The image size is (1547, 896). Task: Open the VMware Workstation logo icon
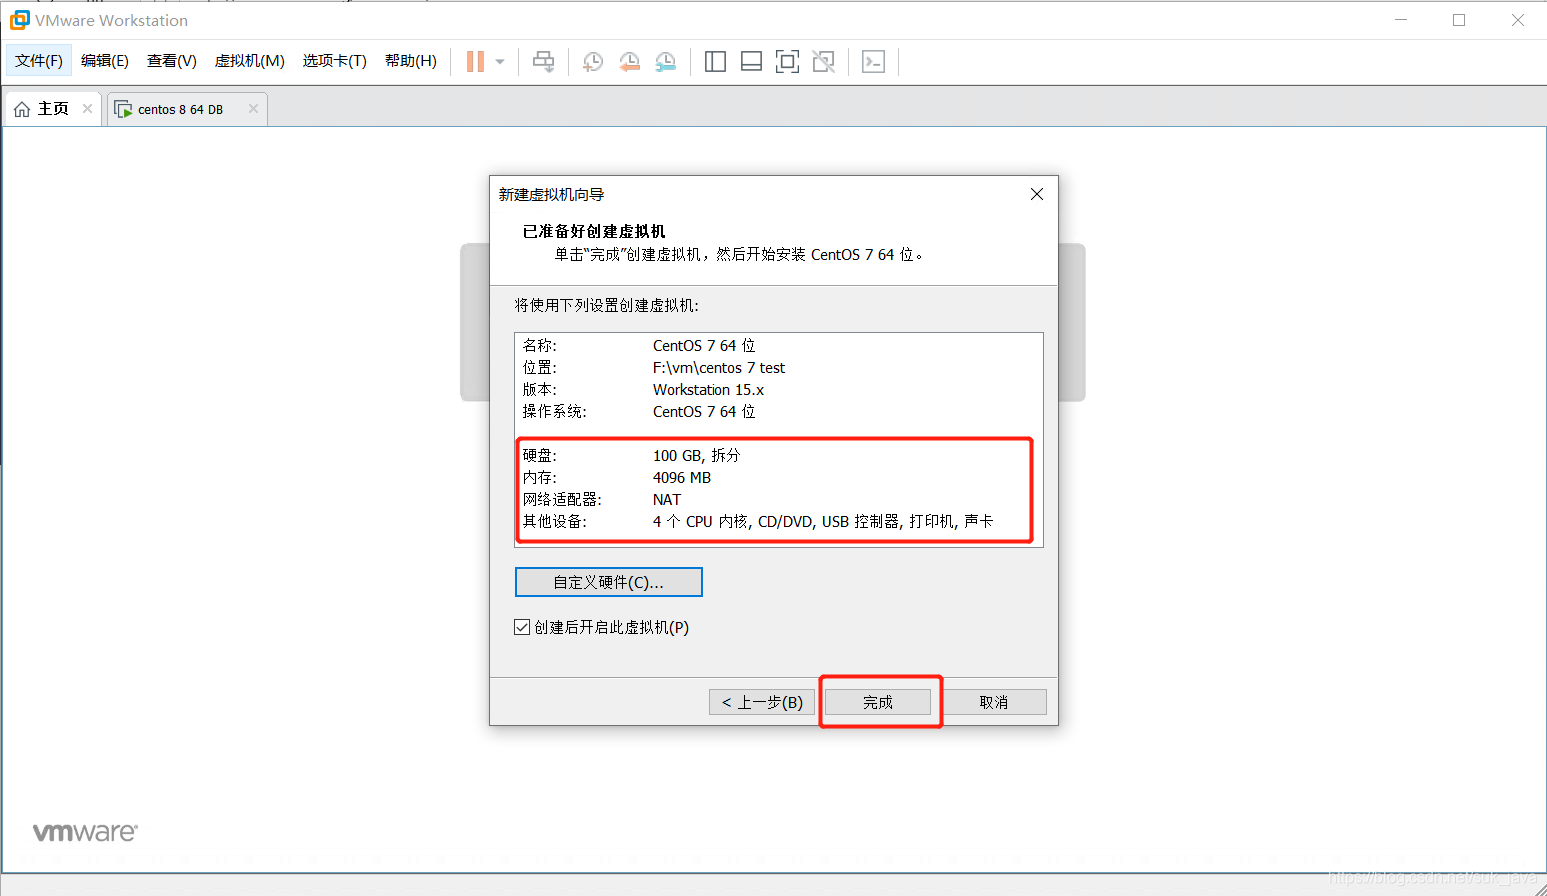pos(20,20)
